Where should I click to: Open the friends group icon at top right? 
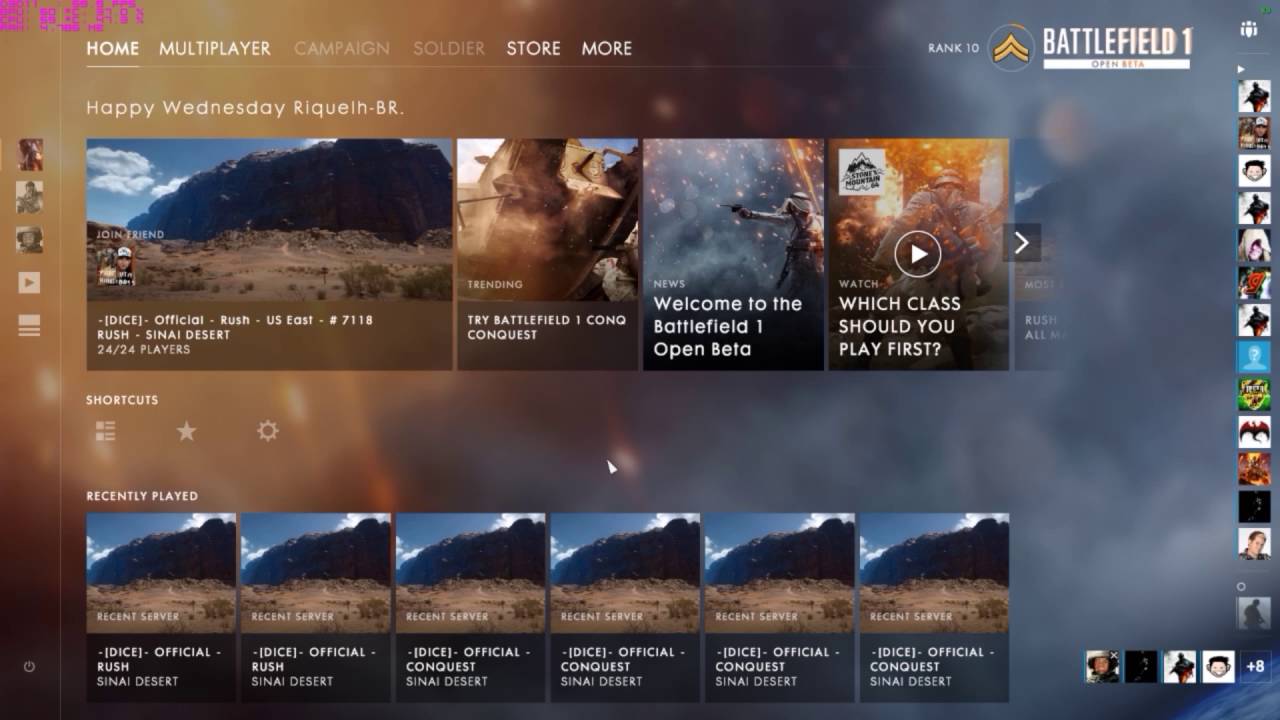1250,29
